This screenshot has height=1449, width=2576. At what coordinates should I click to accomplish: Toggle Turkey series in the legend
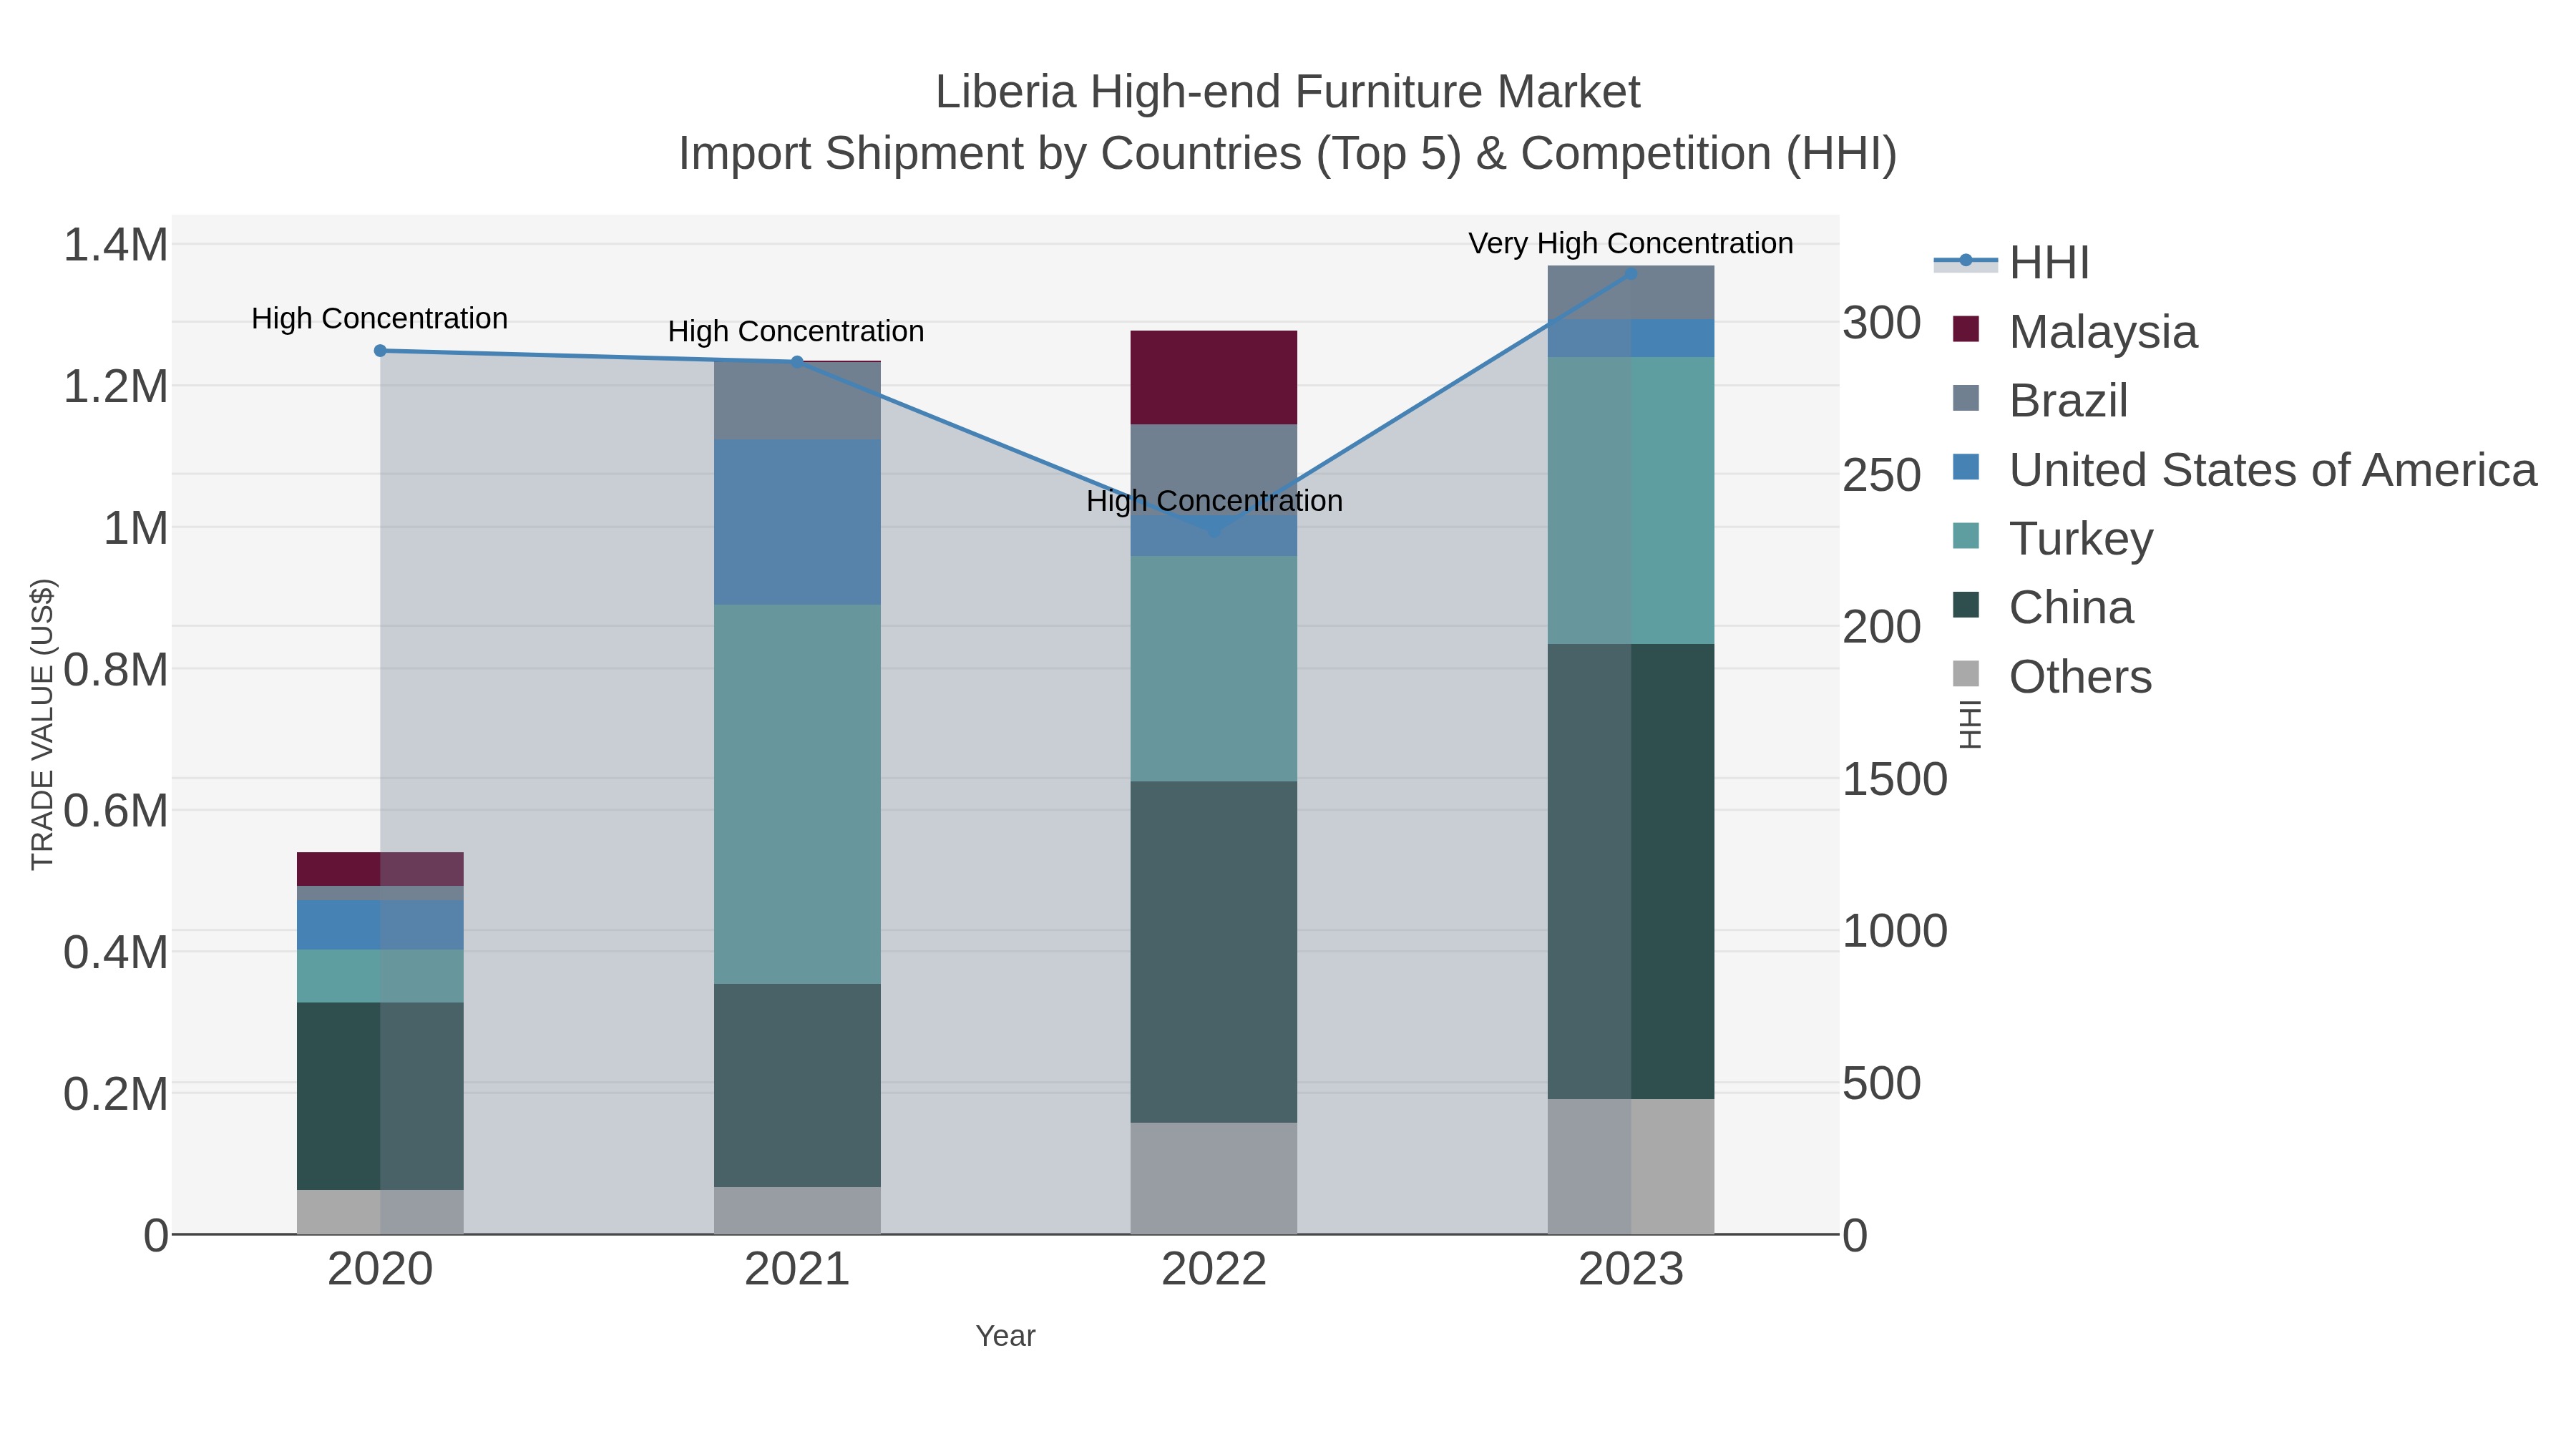coord(2052,538)
